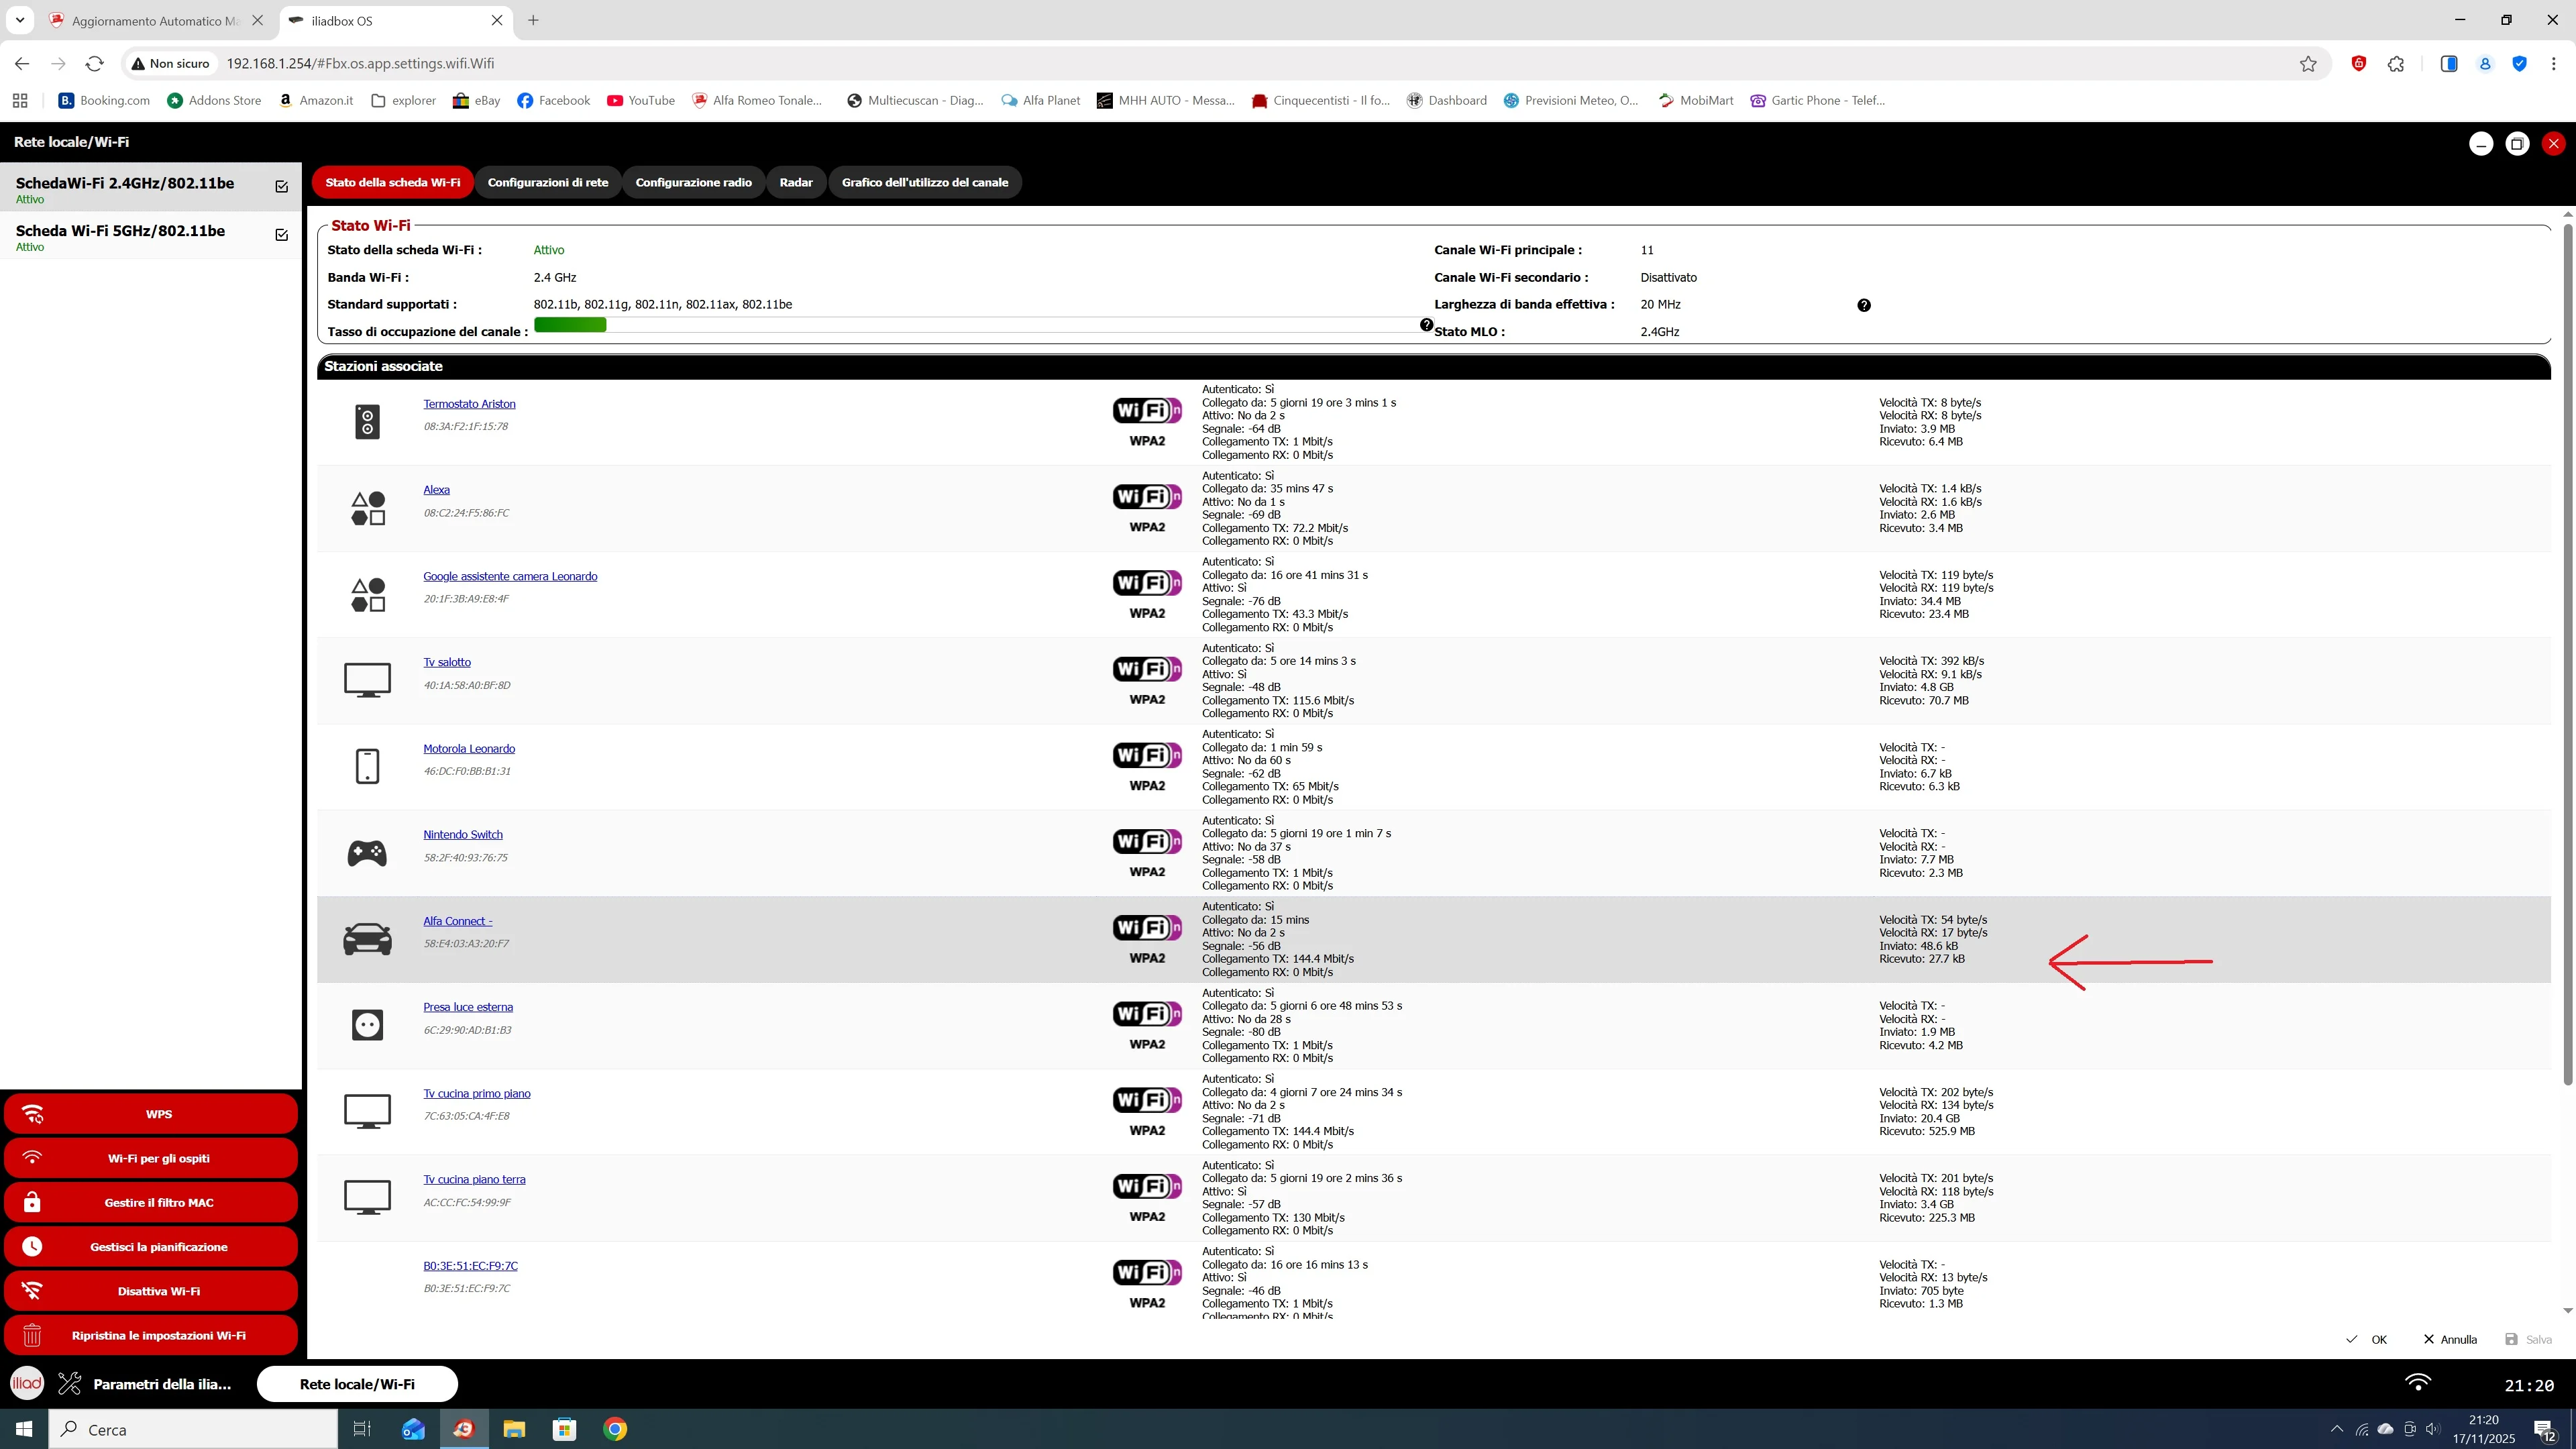Open the Tv salotto device link
The image size is (2576, 1449).
click(446, 662)
